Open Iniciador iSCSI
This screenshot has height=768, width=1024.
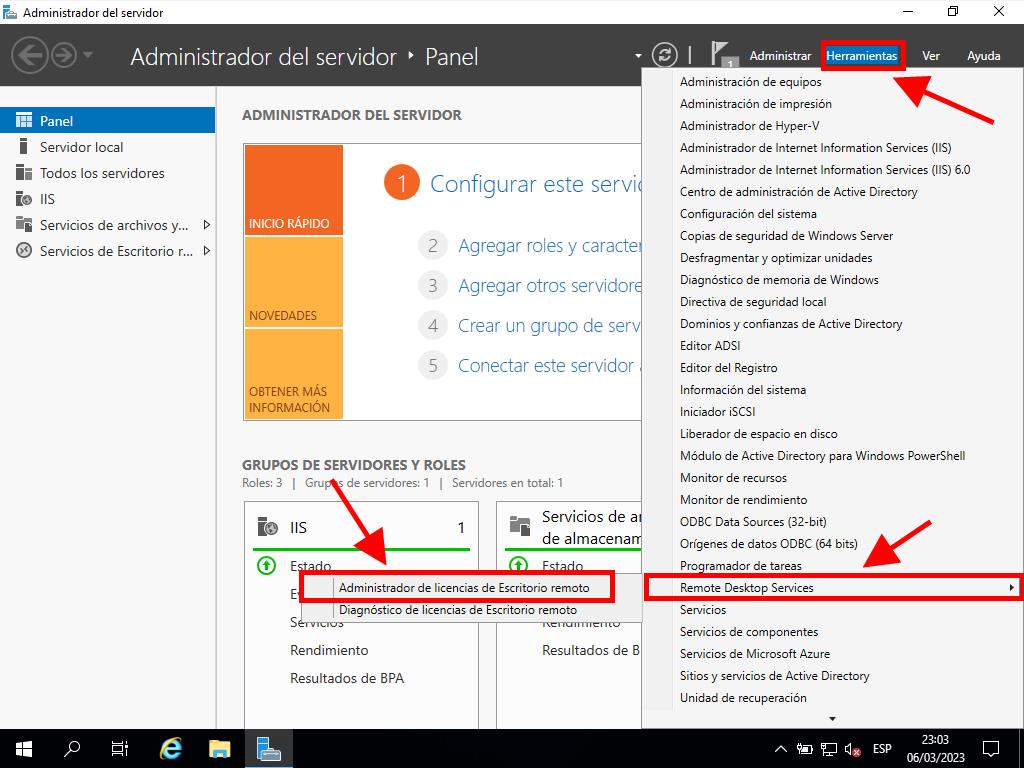717,412
